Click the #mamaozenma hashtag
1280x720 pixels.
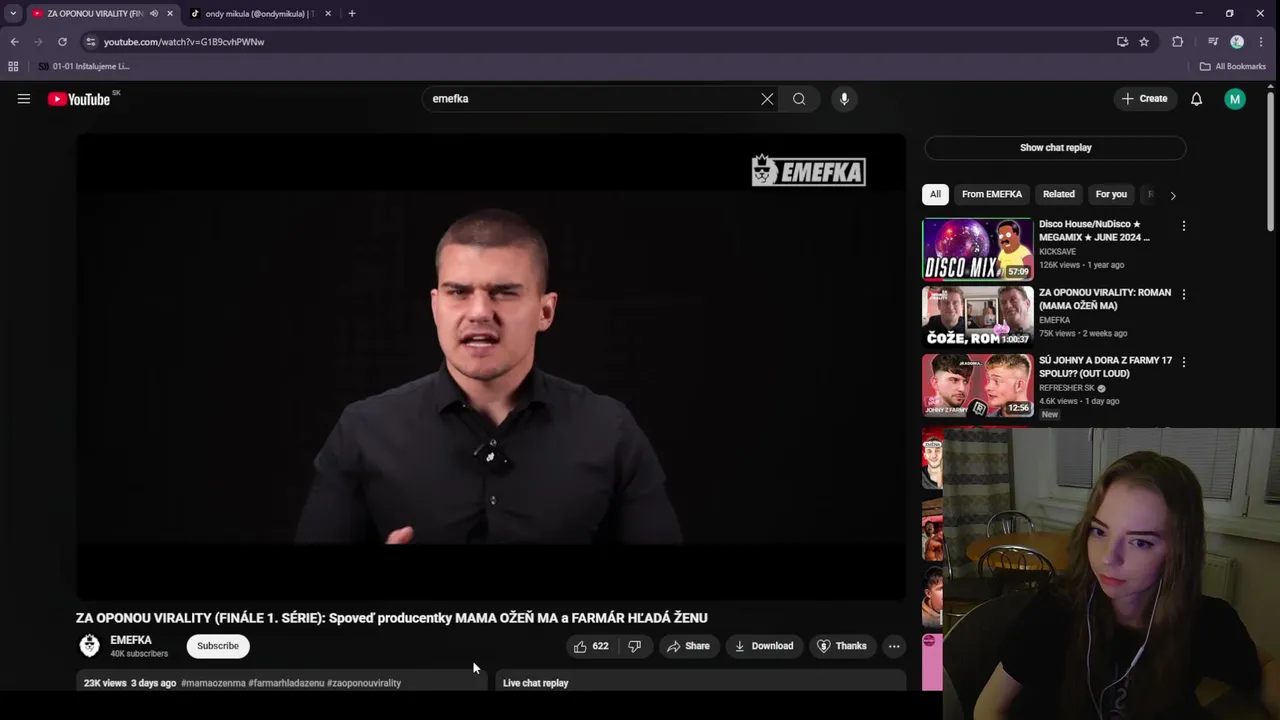click(213, 683)
